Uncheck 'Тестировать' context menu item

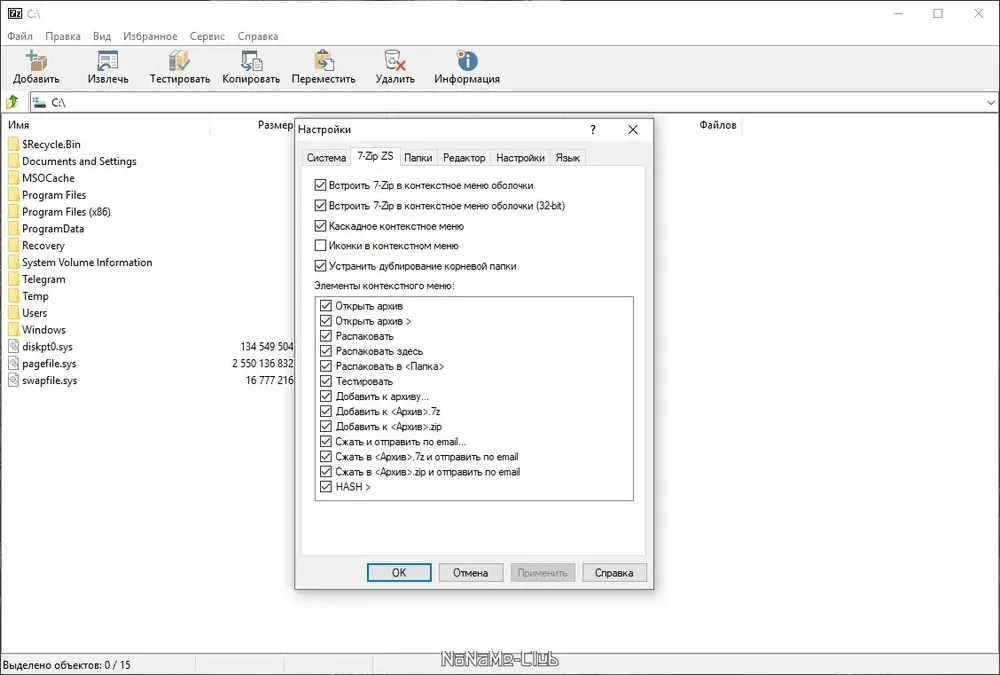coord(326,382)
